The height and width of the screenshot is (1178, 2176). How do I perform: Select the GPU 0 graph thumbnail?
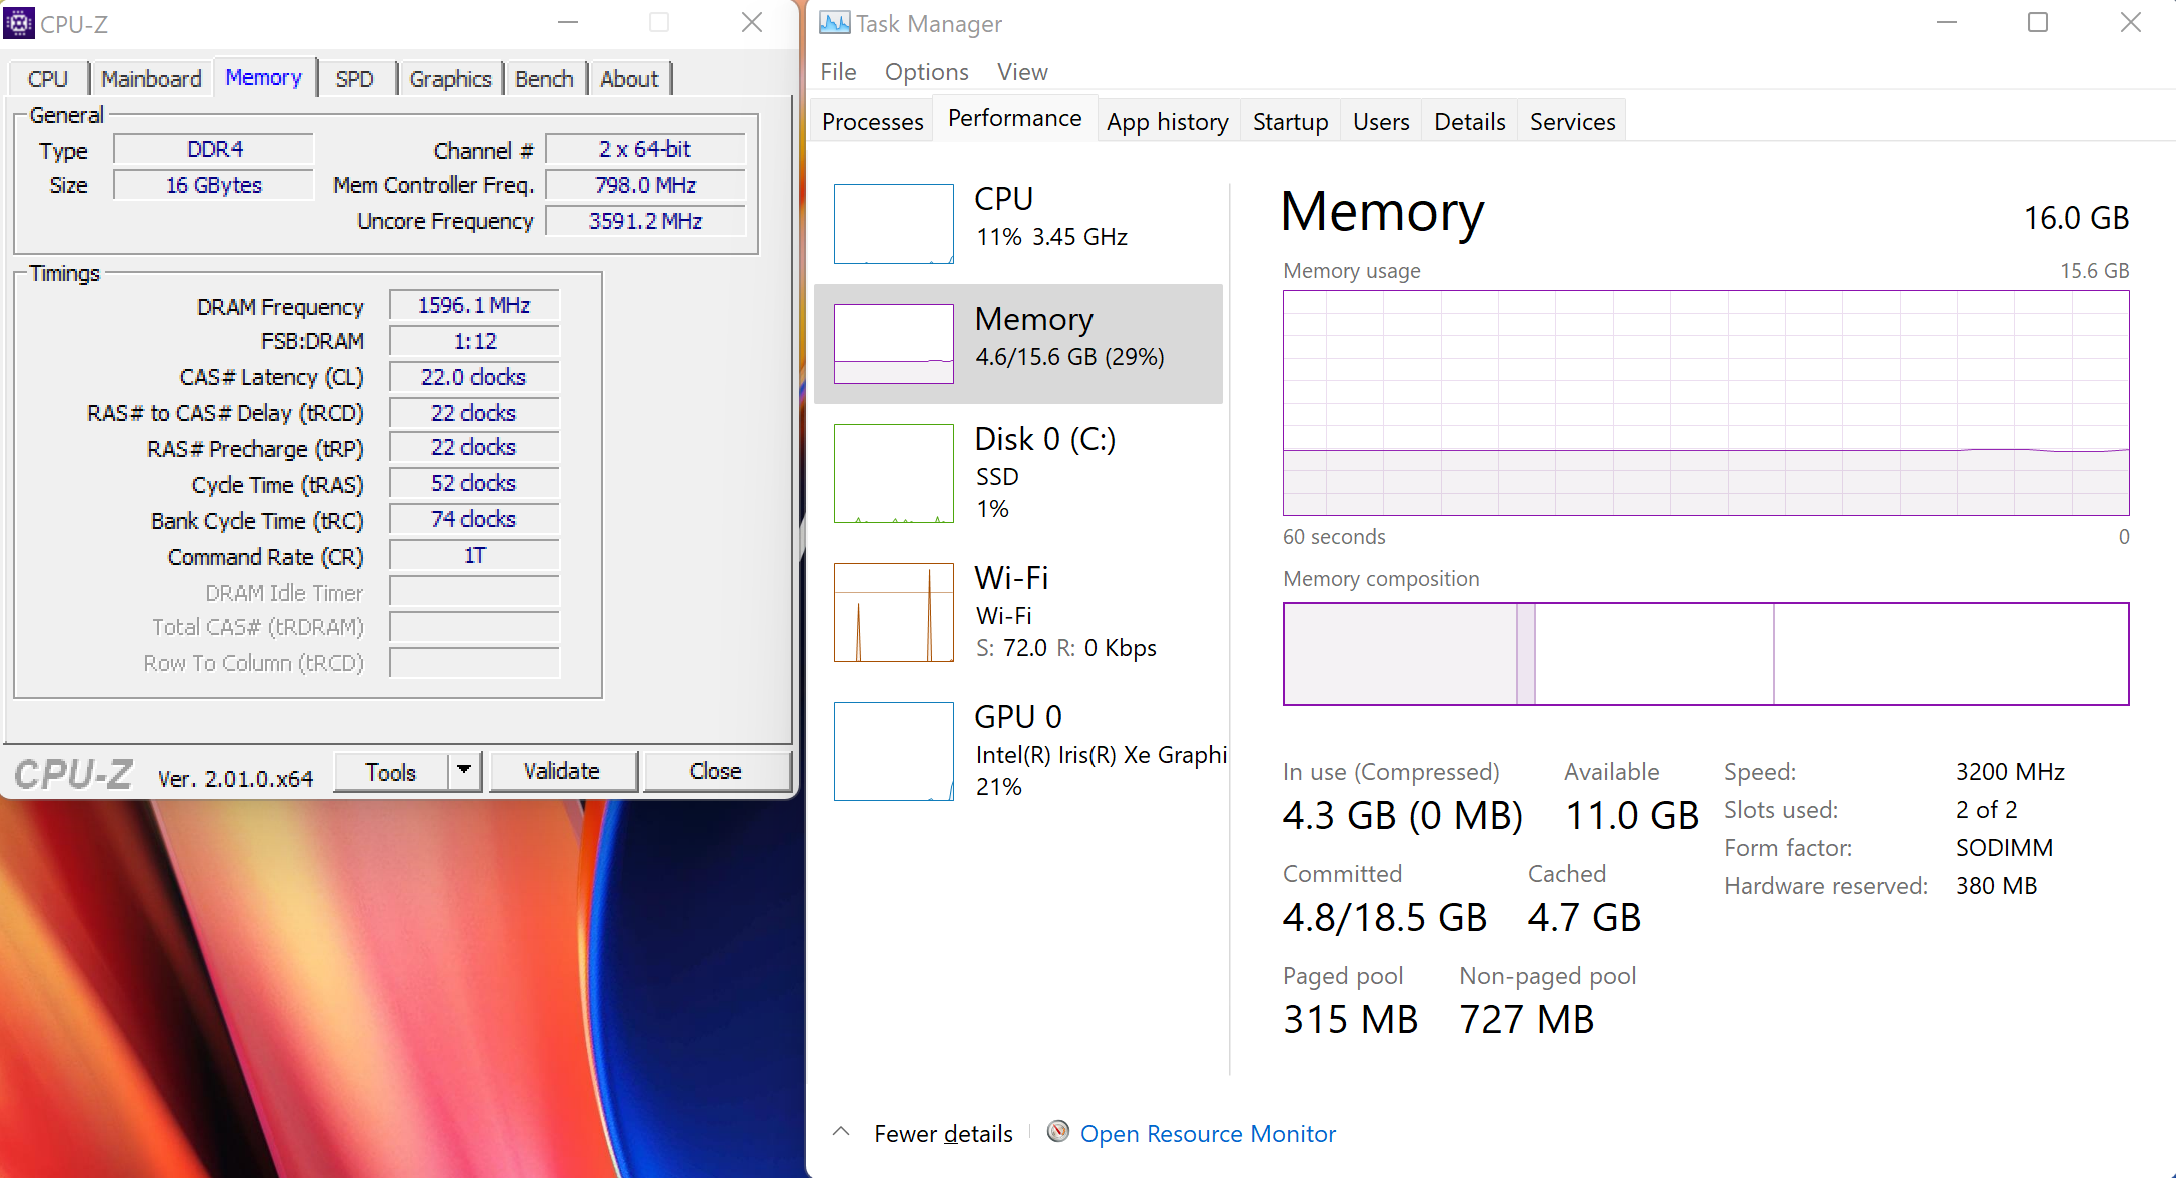[x=893, y=751]
